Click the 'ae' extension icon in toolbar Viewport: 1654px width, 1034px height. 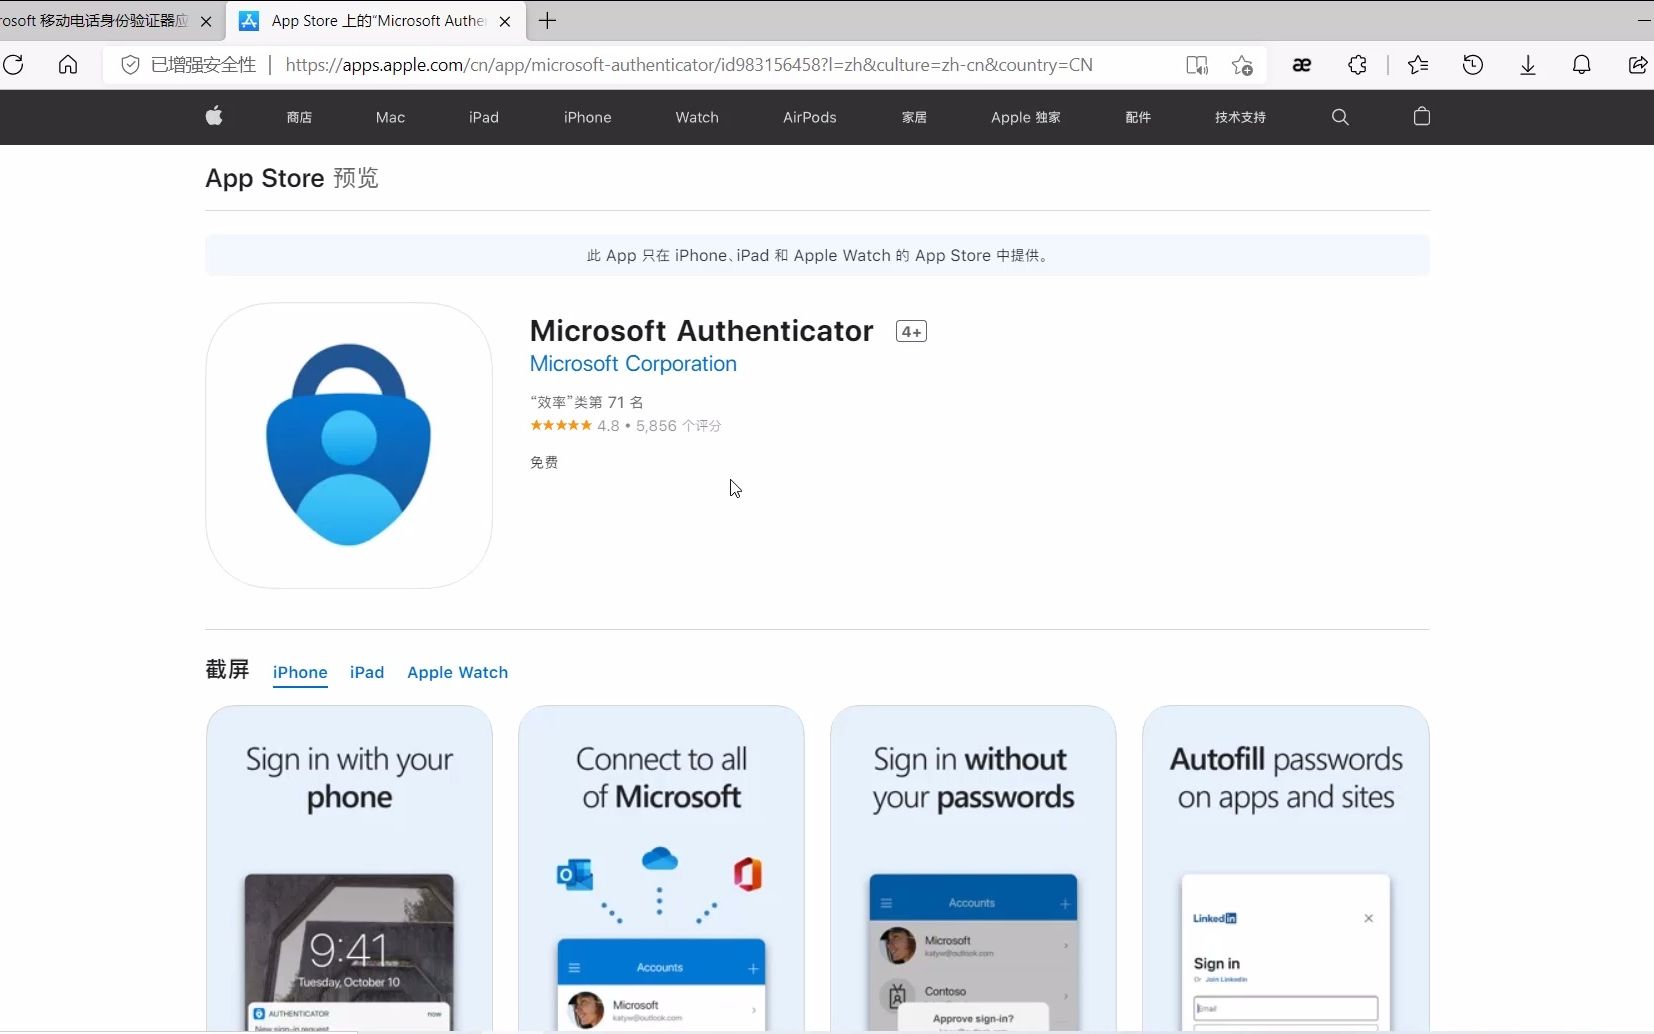pos(1301,65)
